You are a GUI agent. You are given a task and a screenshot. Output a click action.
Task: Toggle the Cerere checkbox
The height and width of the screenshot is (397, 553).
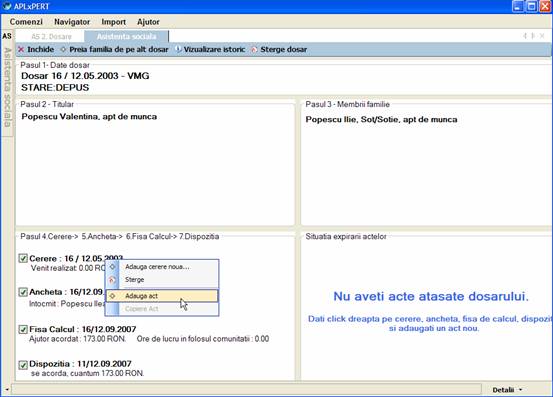click(23, 258)
